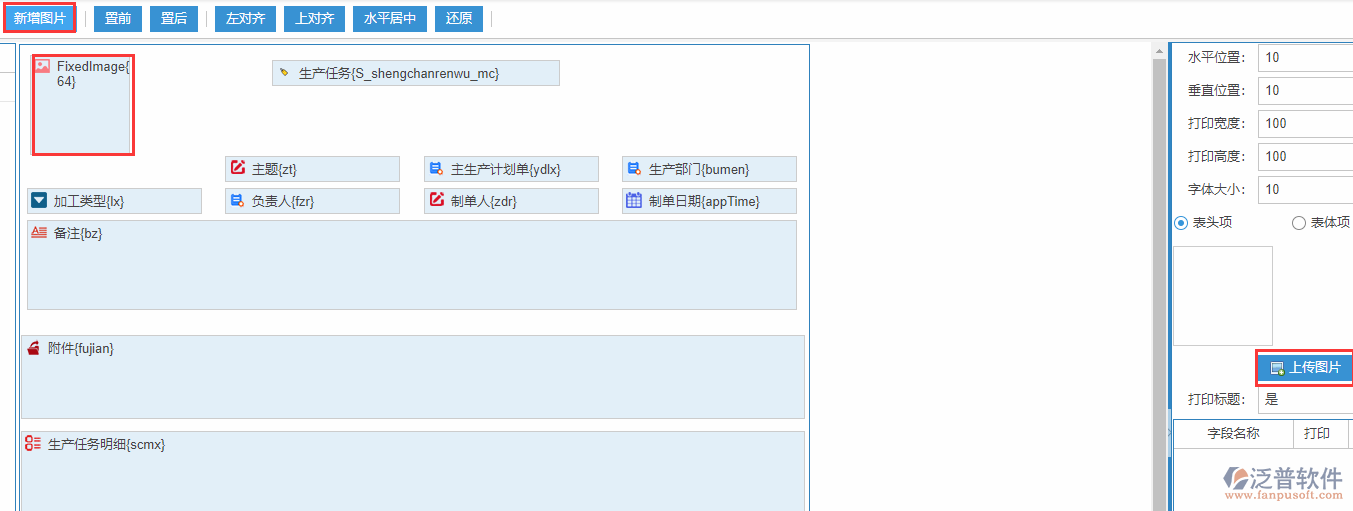Click the icon beside 主生产计划单{ydlx}

click(x=436, y=168)
